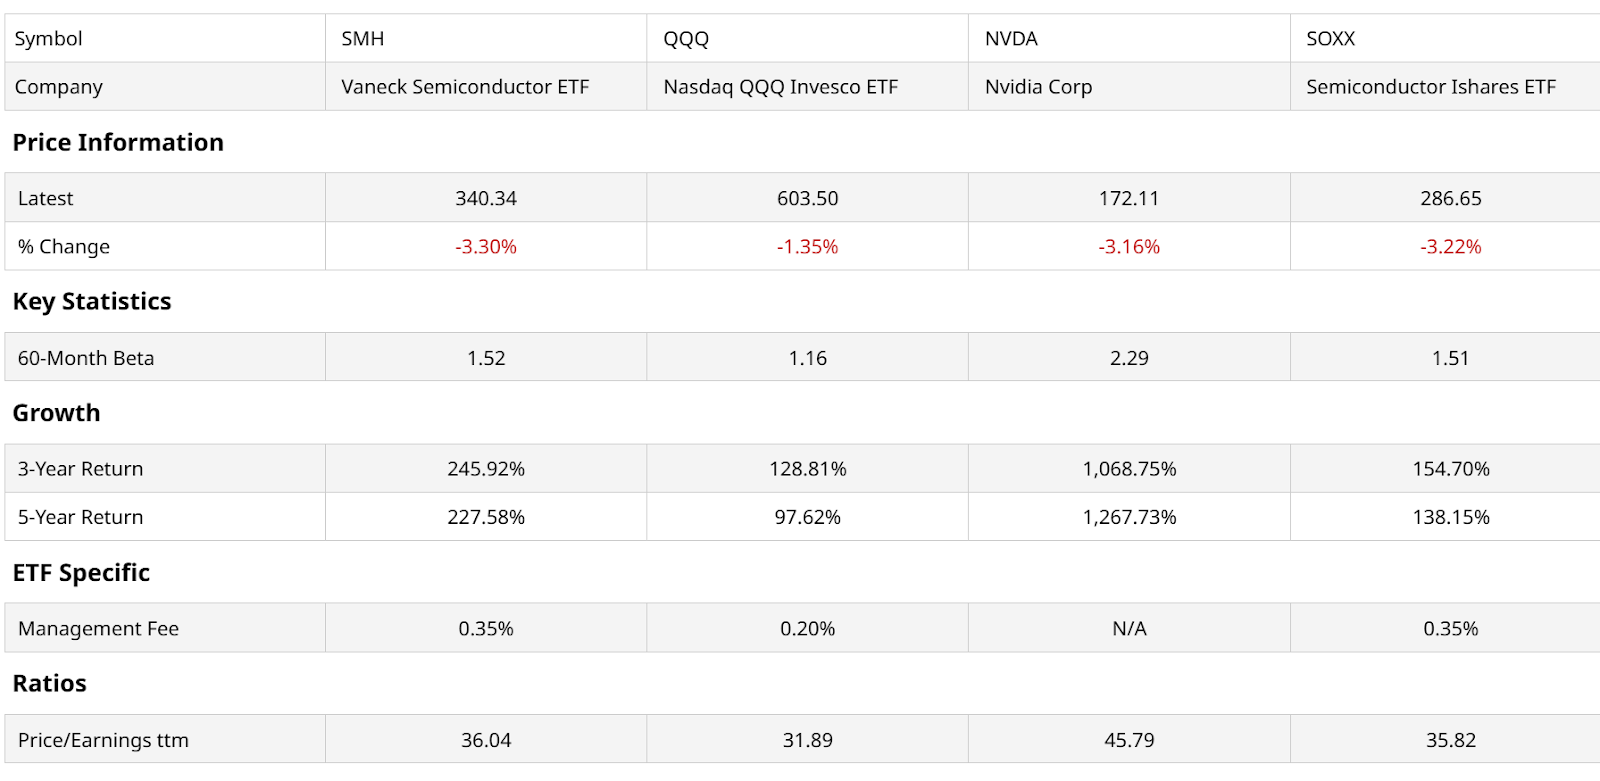
Task: Click the QQQ symbol header cell
Action: point(686,39)
